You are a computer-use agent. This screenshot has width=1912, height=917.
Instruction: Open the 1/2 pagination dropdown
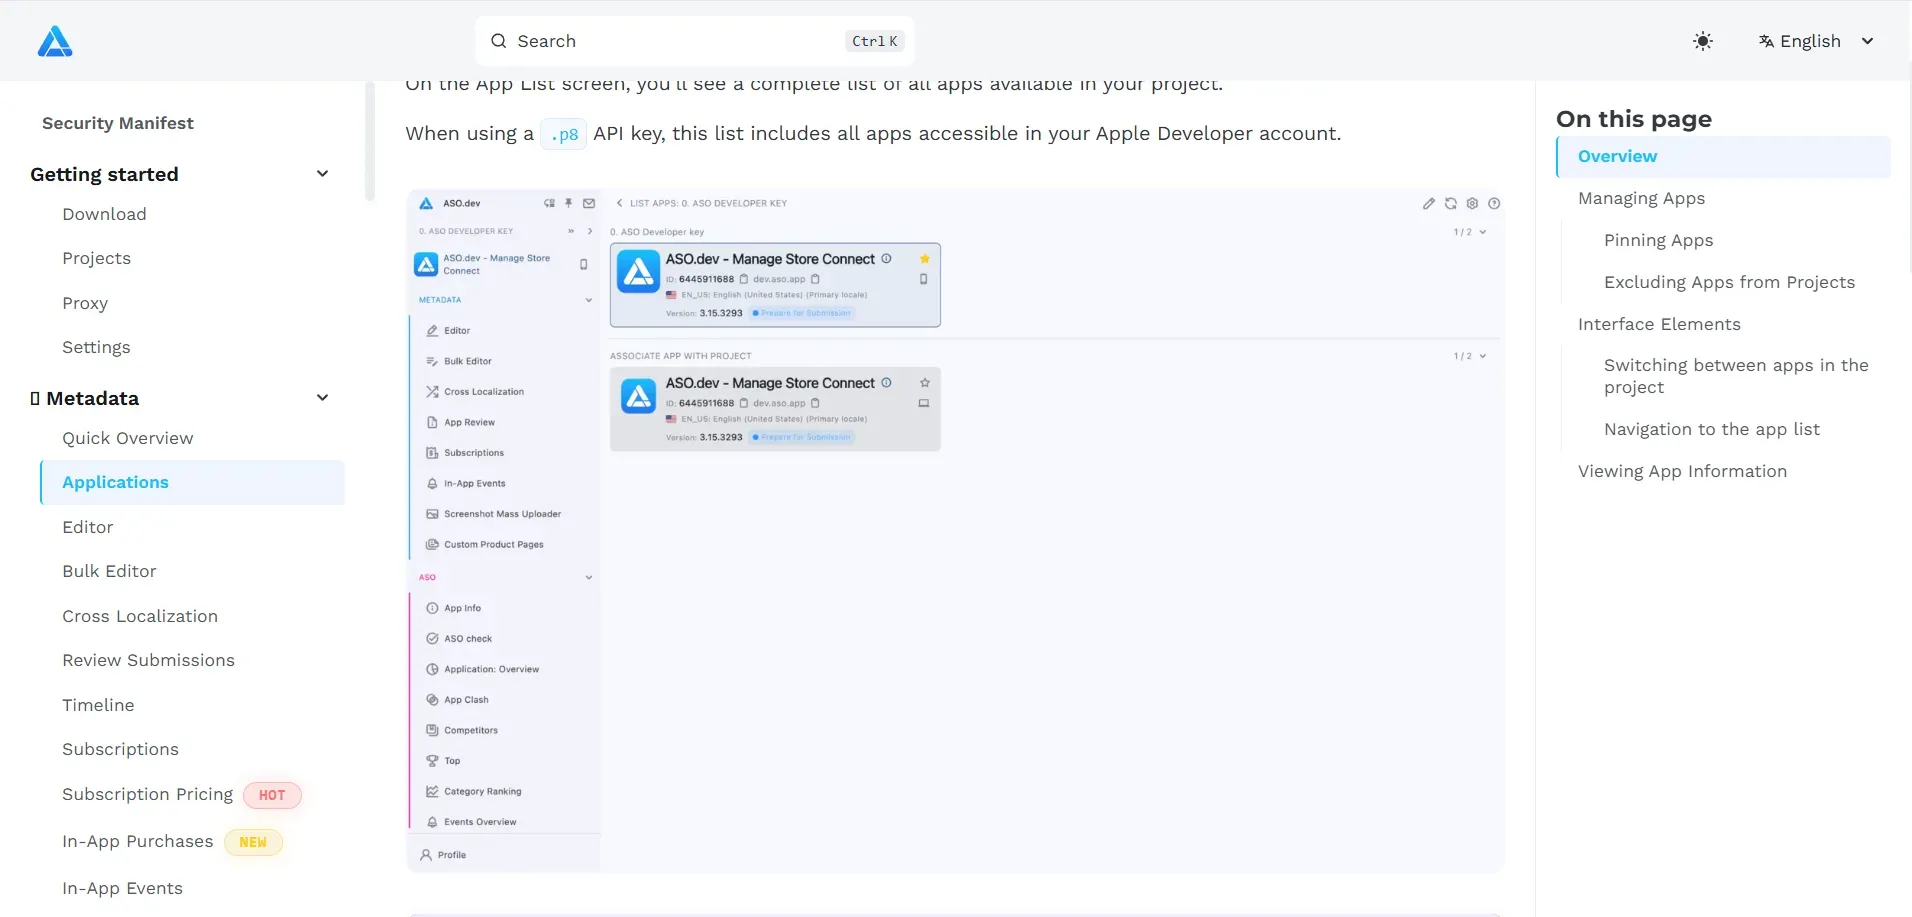[1469, 231]
